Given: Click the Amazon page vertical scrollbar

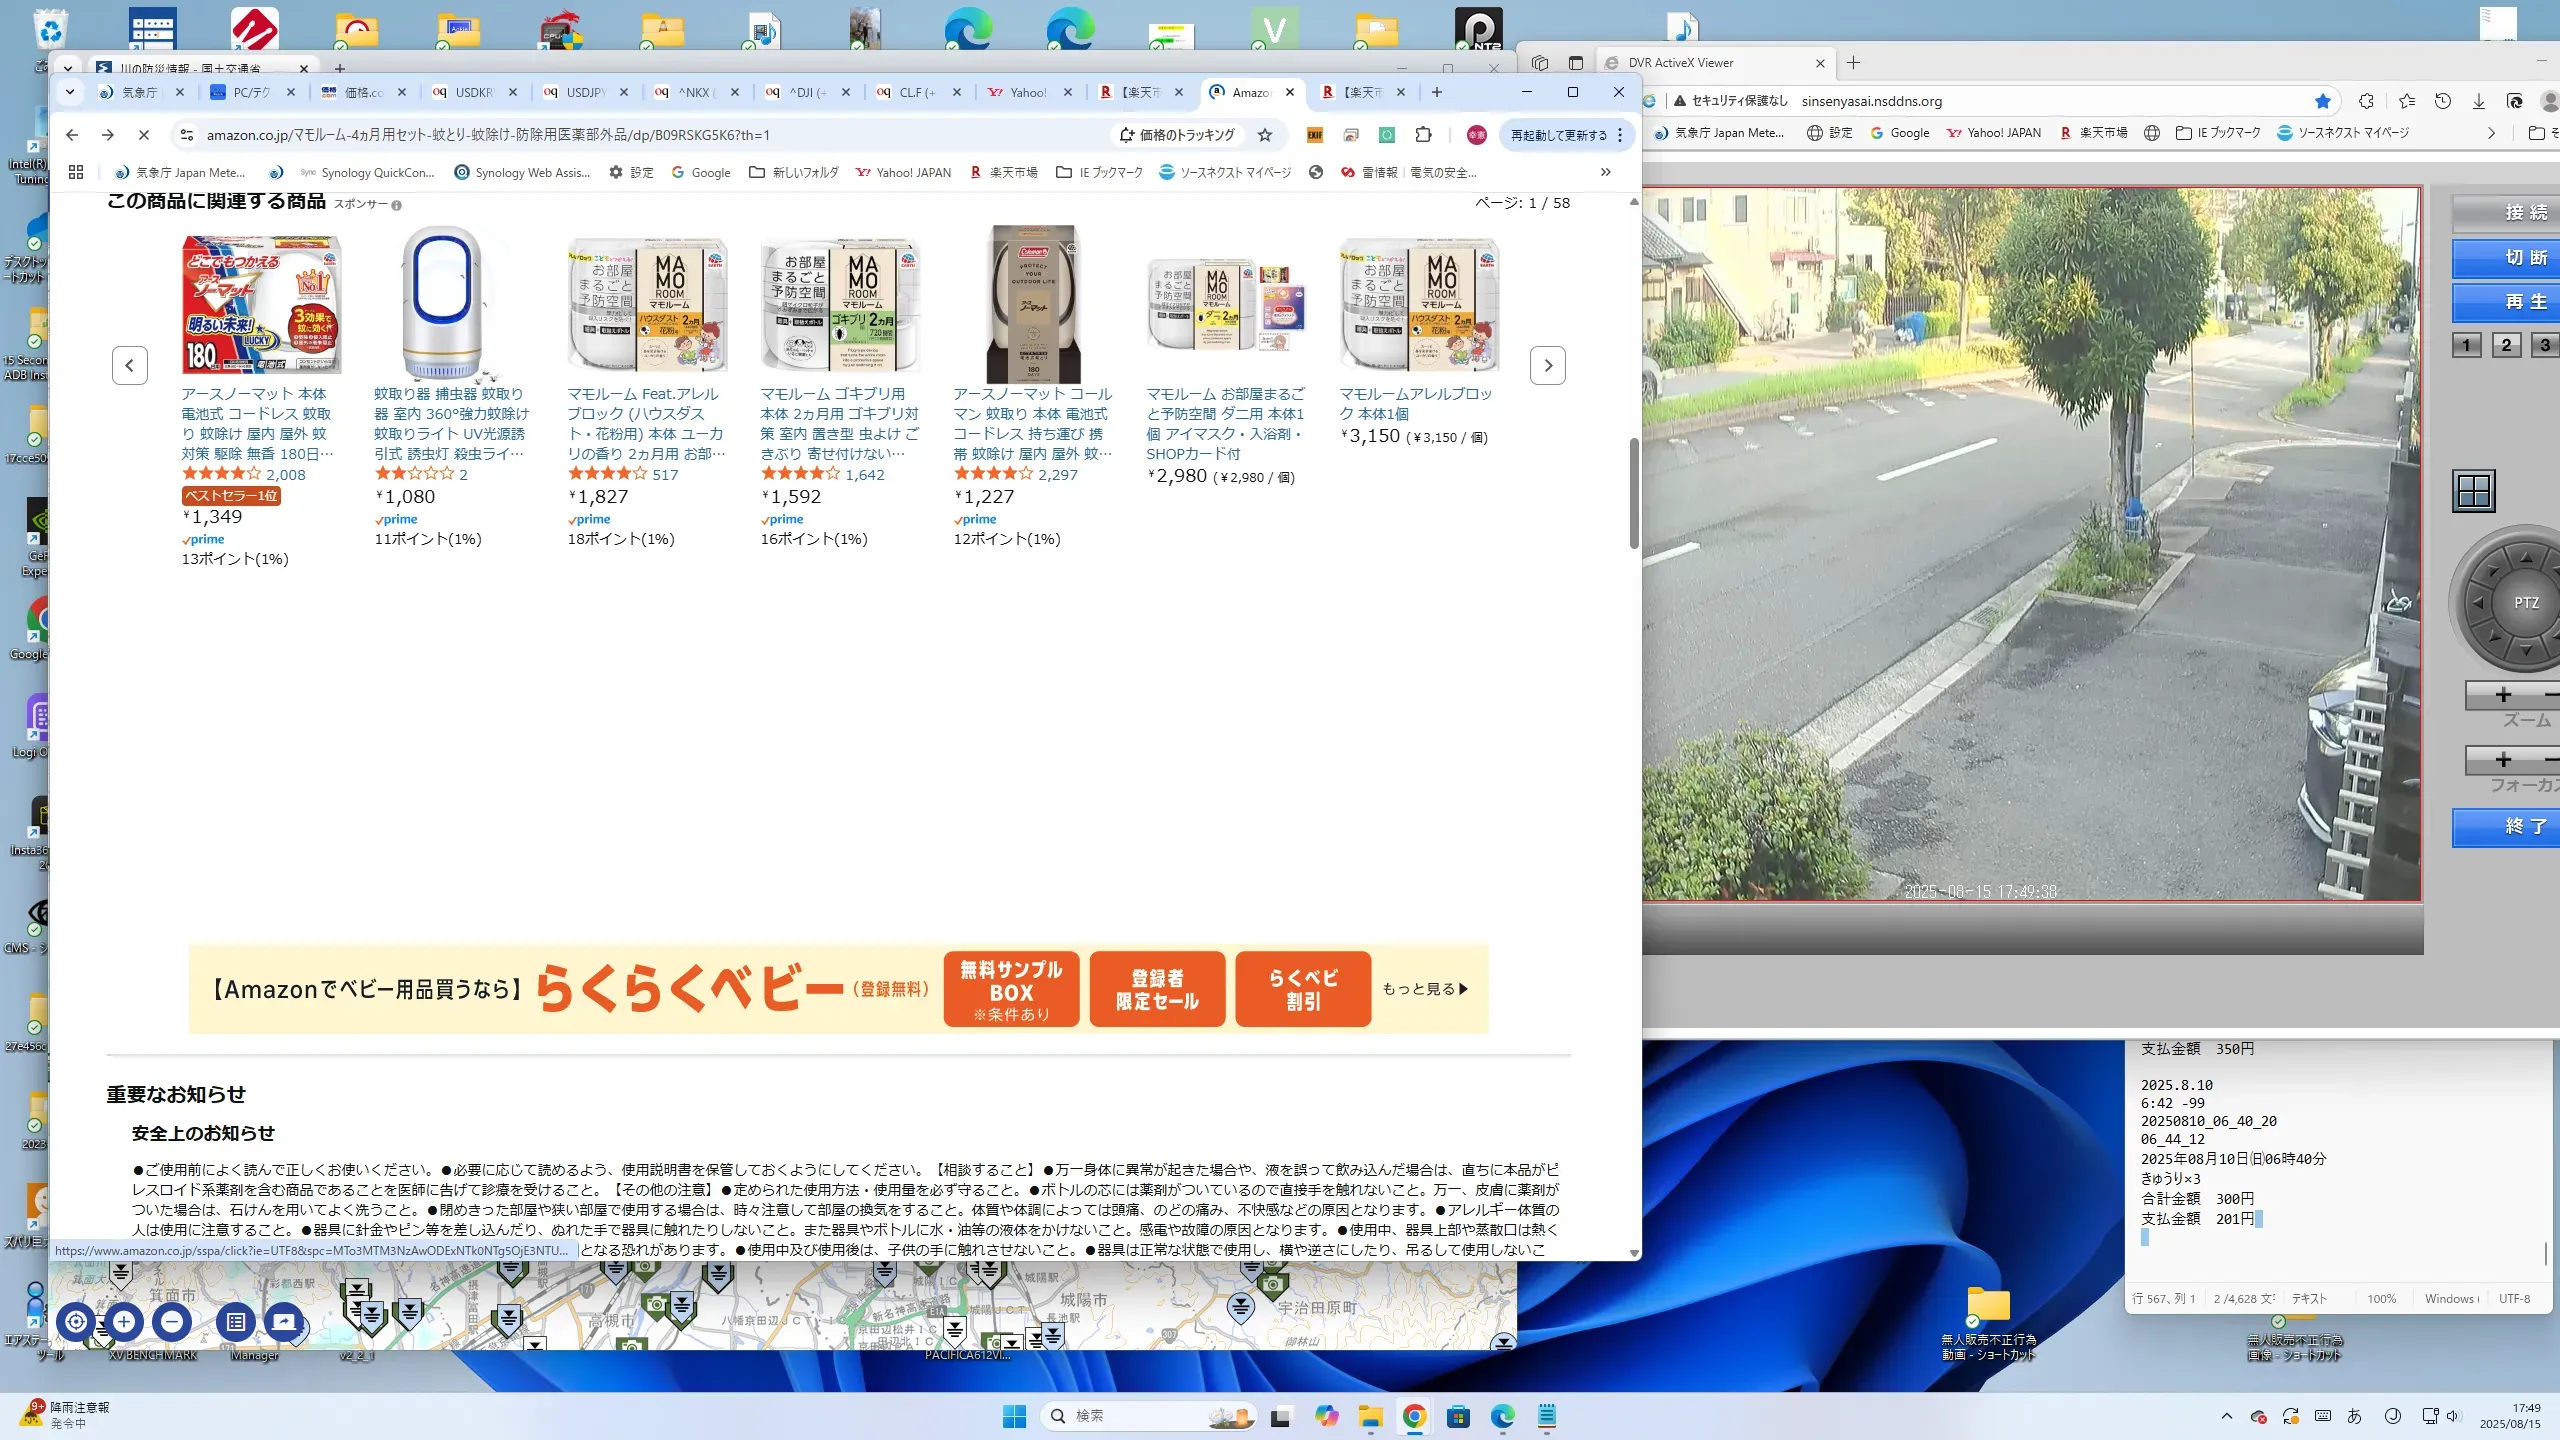Looking at the screenshot, I should [x=1634, y=493].
